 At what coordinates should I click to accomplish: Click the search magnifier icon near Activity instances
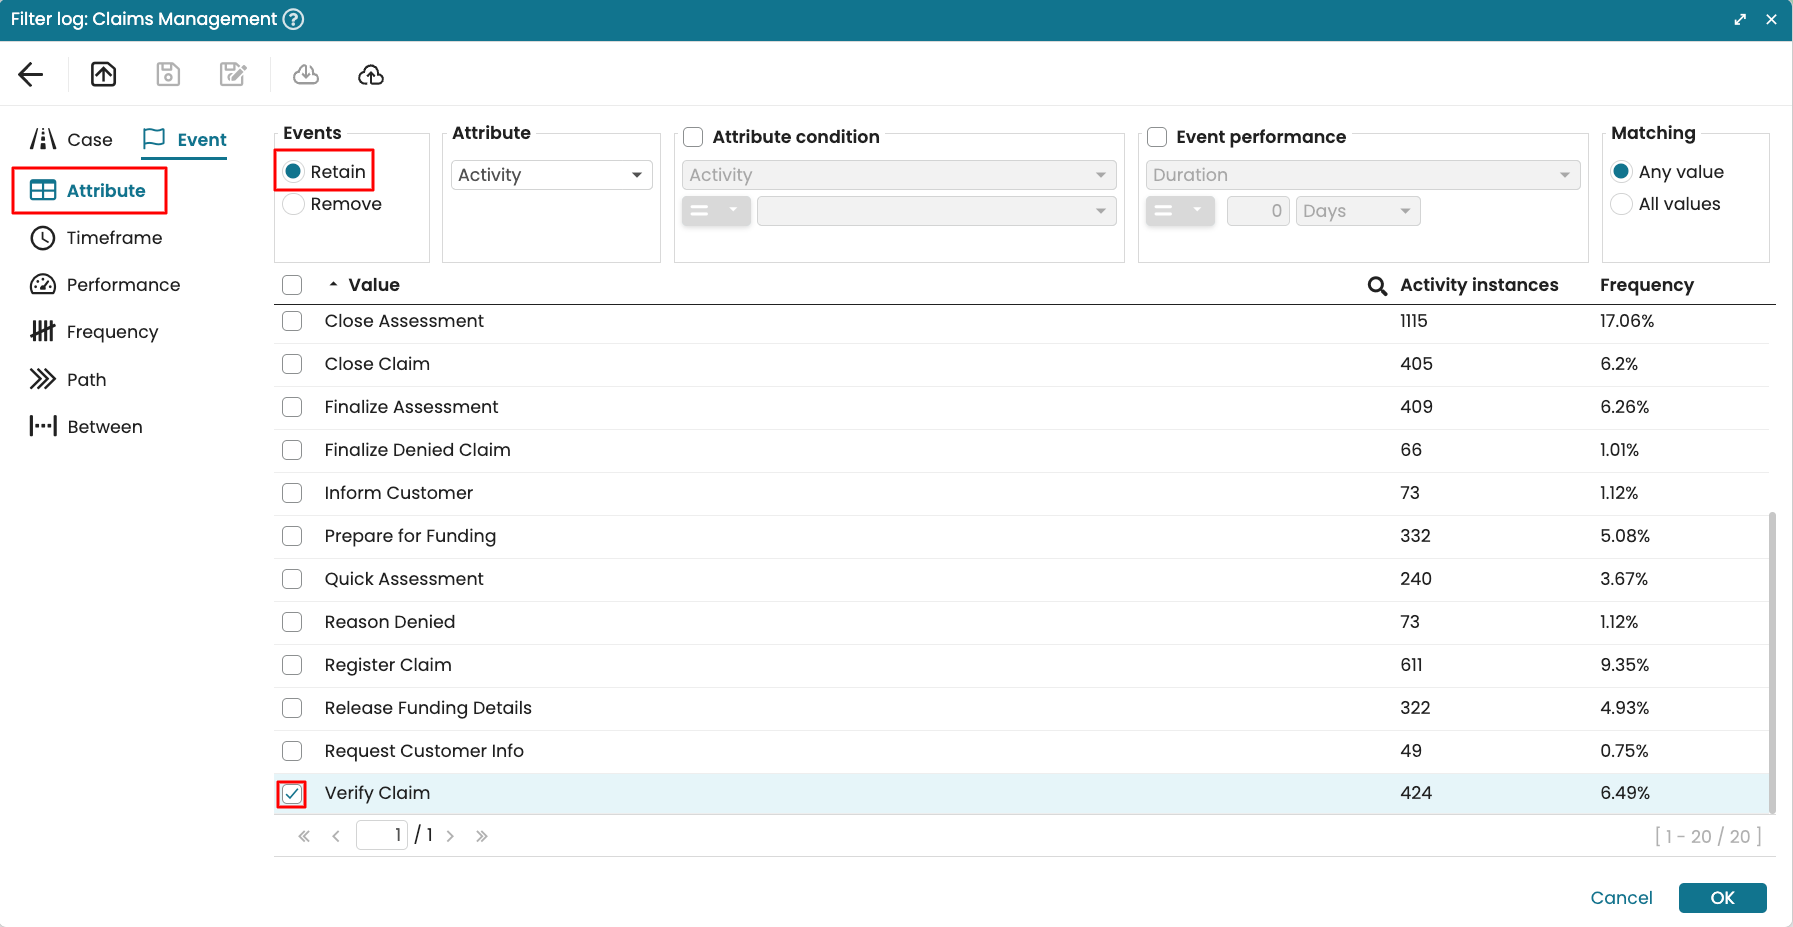pyautogui.click(x=1377, y=286)
